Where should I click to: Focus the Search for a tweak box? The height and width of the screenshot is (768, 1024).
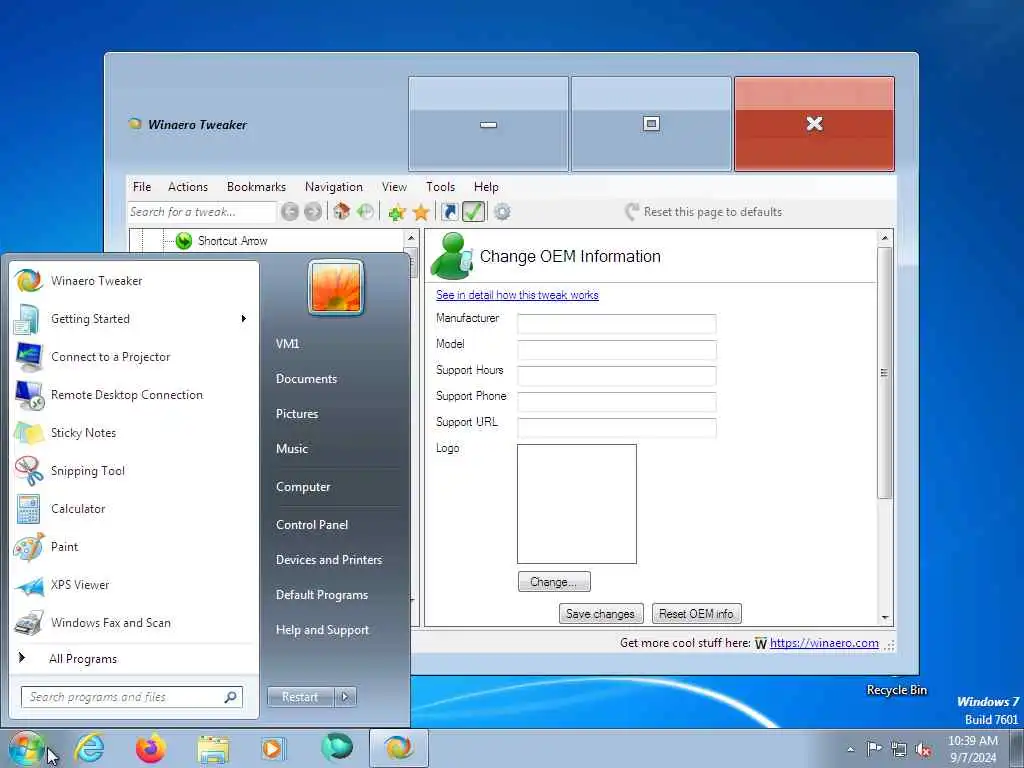[202, 212]
